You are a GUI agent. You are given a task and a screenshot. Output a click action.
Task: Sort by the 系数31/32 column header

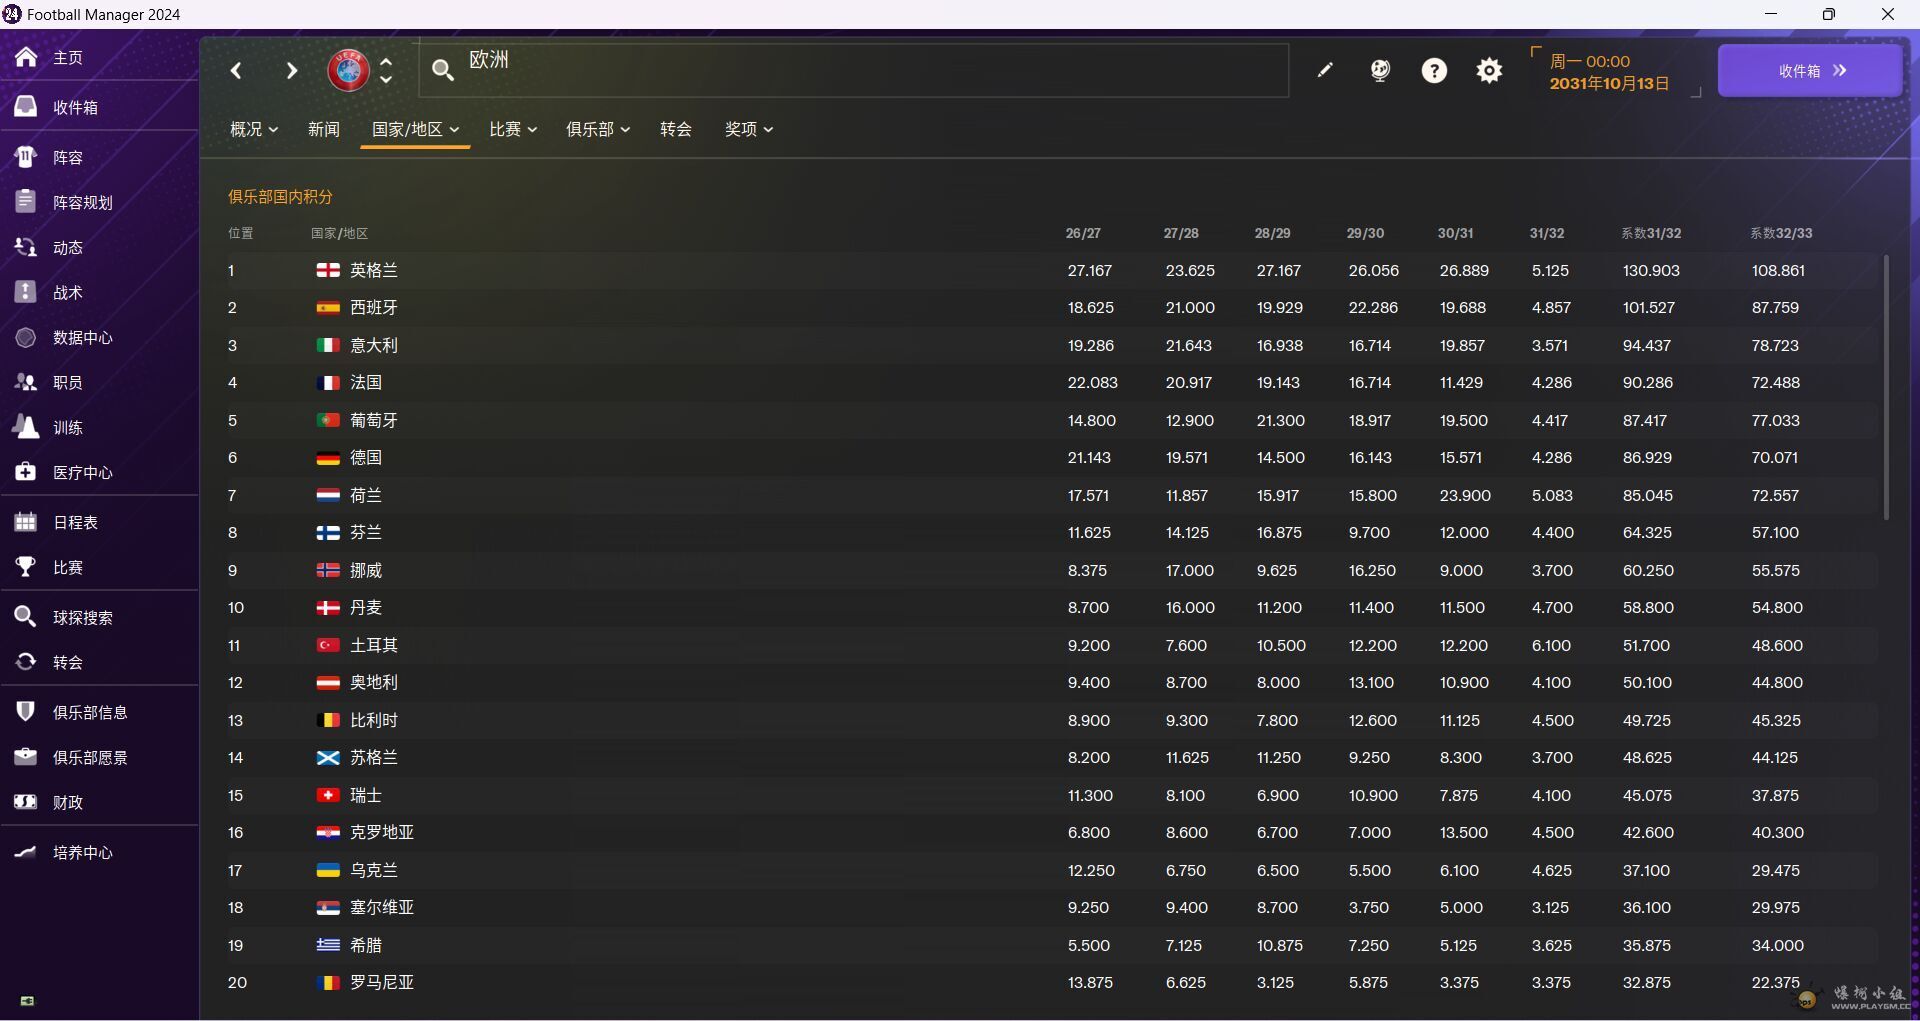click(1651, 233)
